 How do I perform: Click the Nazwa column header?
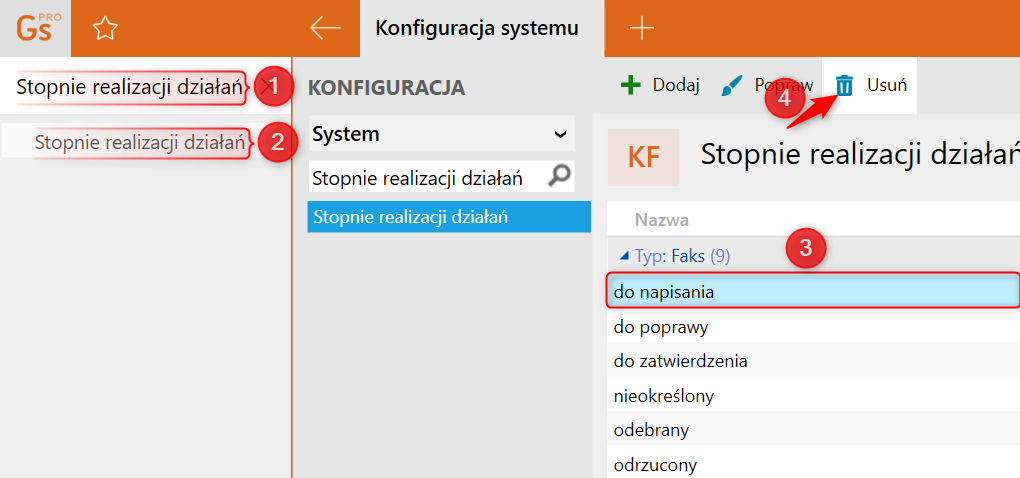click(662, 220)
